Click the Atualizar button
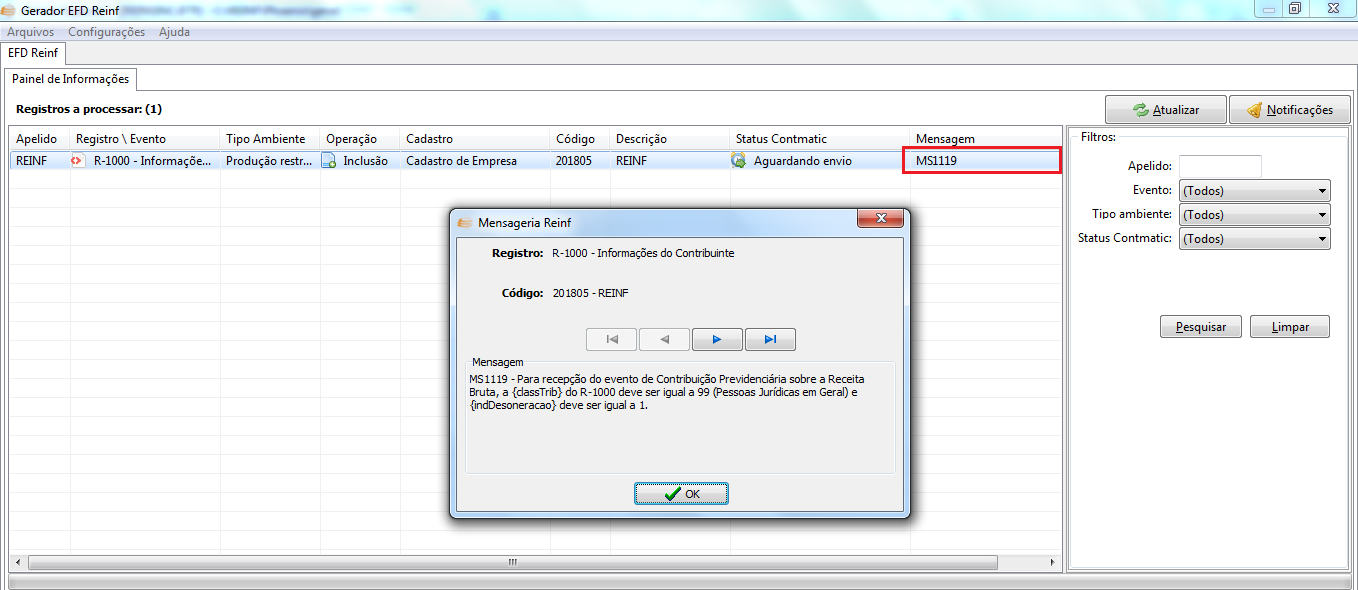Viewport: 1358px width, 590px height. pyautogui.click(x=1165, y=110)
